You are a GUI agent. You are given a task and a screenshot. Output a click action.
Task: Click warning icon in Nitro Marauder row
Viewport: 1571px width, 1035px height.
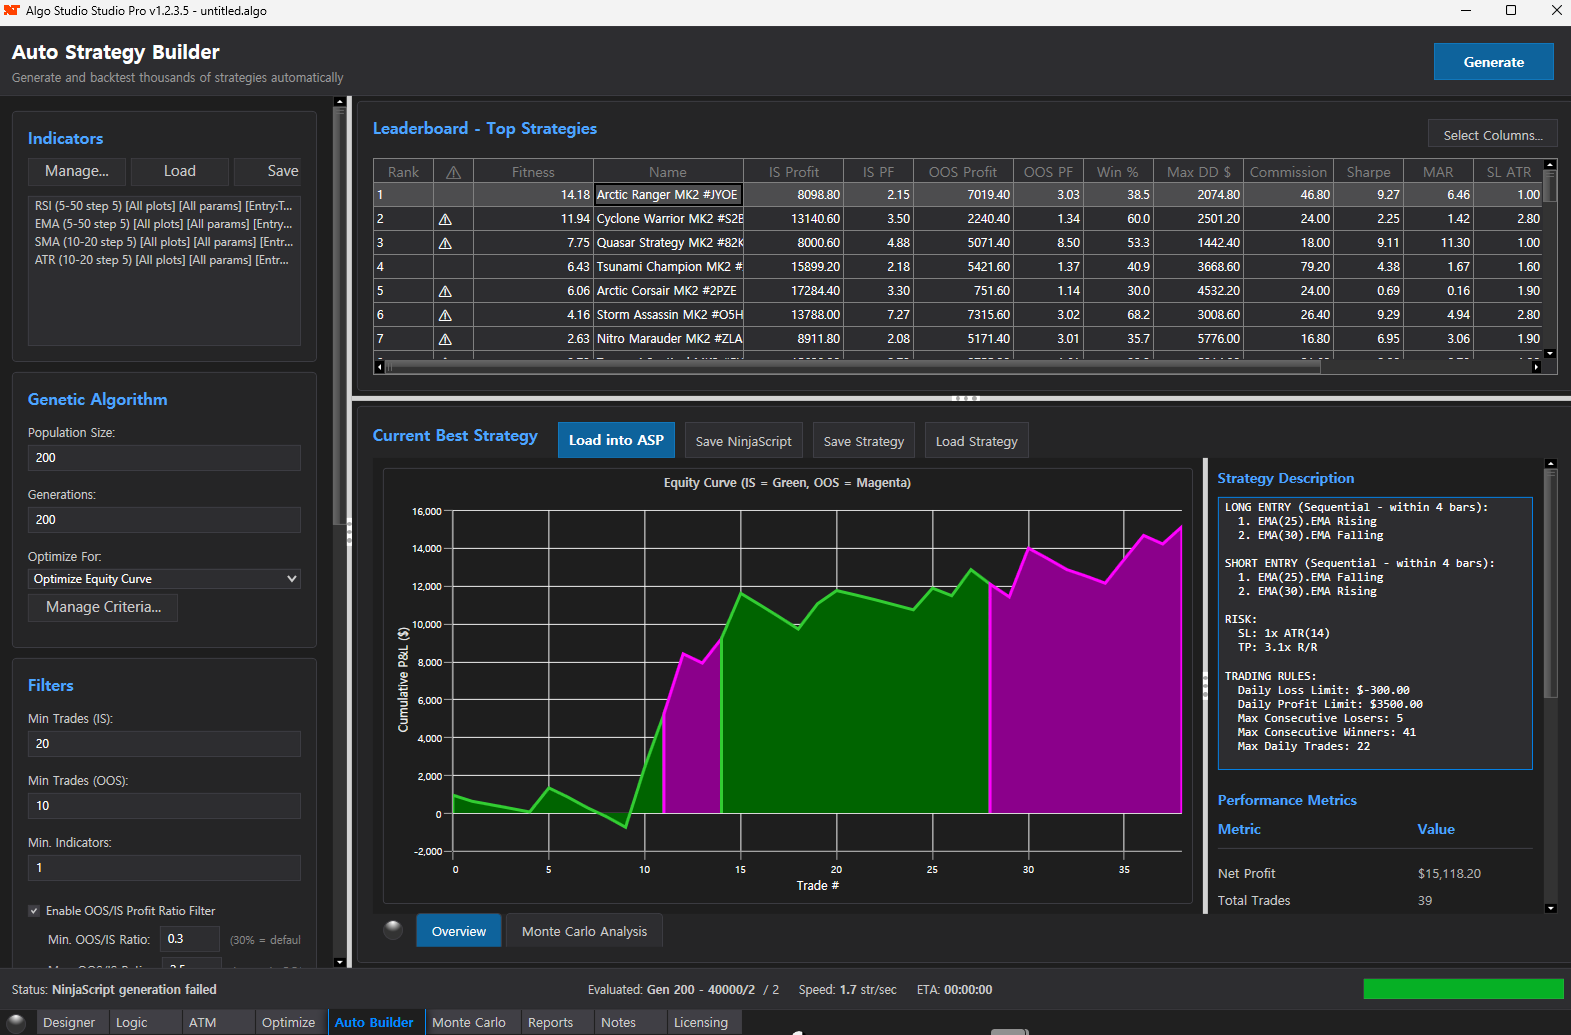coord(445,339)
